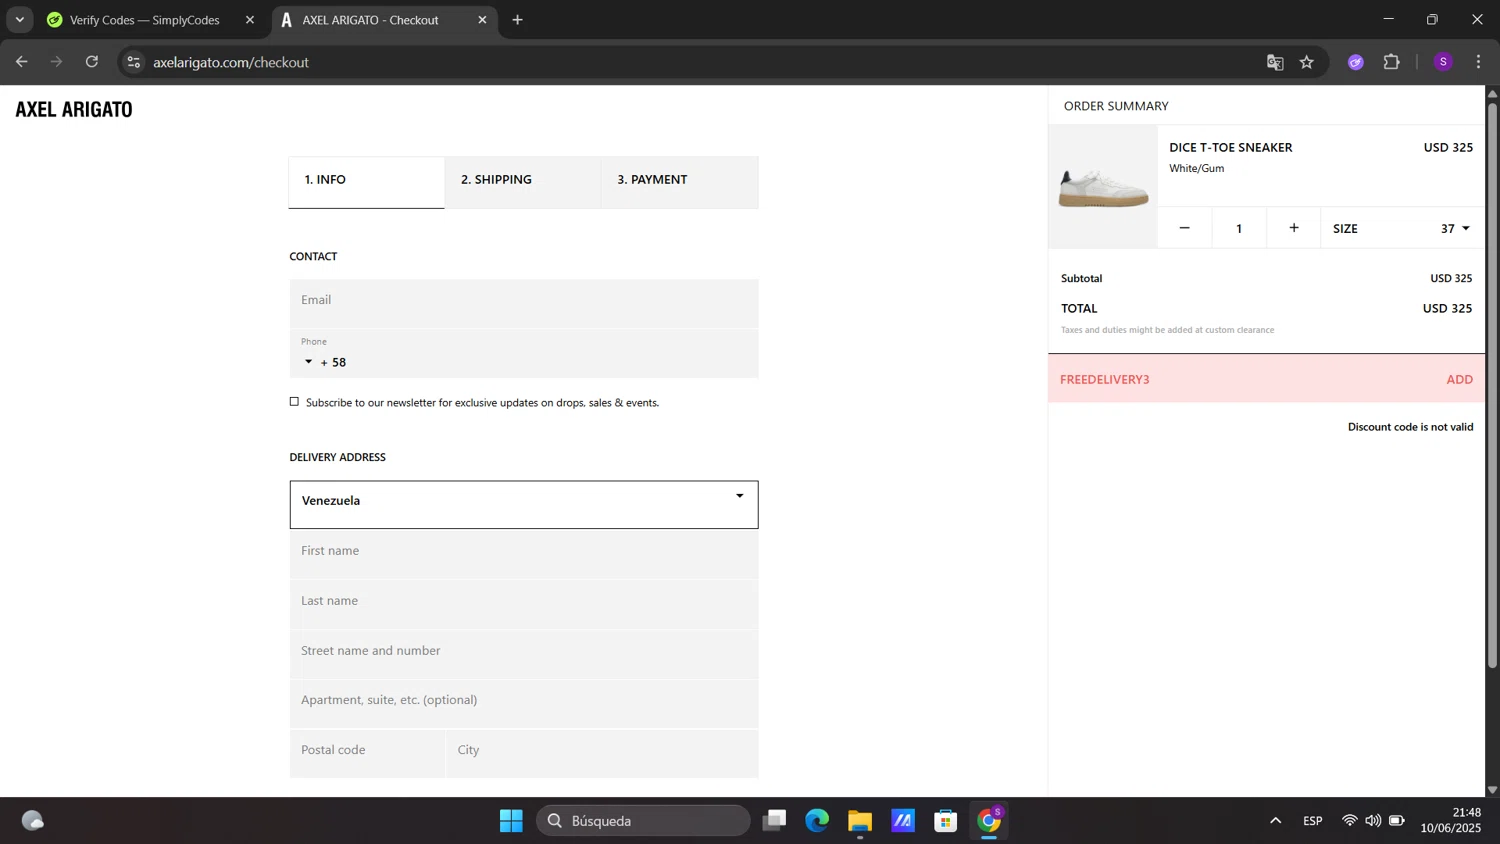1500x844 pixels.
Task: Open the Venezuela country dropdown
Action: (524, 505)
